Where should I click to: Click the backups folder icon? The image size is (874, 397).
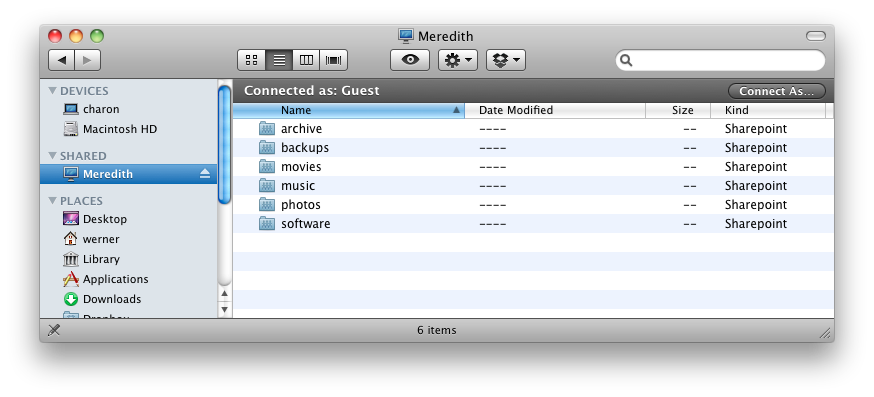click(267, 148)
